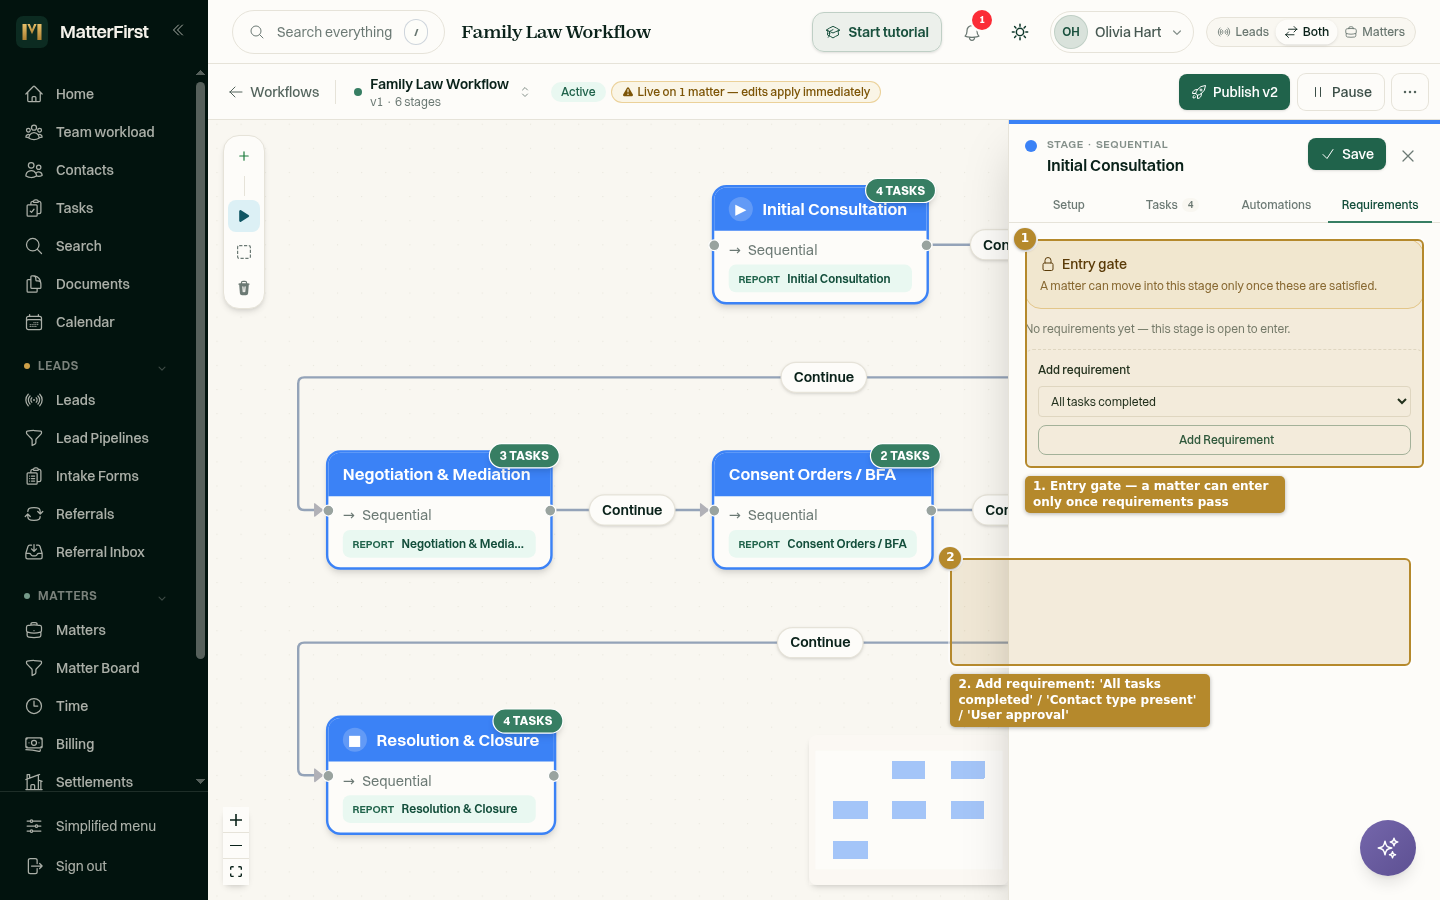Select the Negotiation & Mediation stage node
This screenshot has width=1440, height=900.
coord(439,509)
